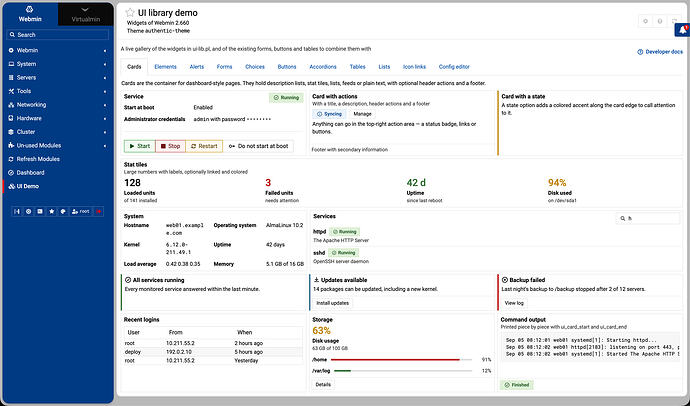Click the red logout icon in sidebar
Viewport: 690px width, 406px height.
[x=99, y=212]
